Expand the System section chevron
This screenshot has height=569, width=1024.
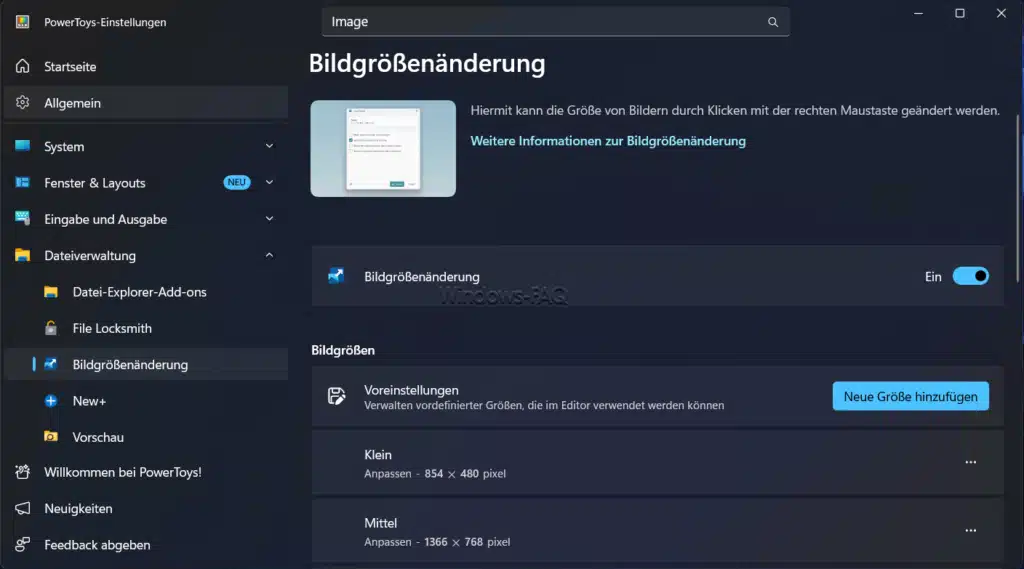click(269, 146)
